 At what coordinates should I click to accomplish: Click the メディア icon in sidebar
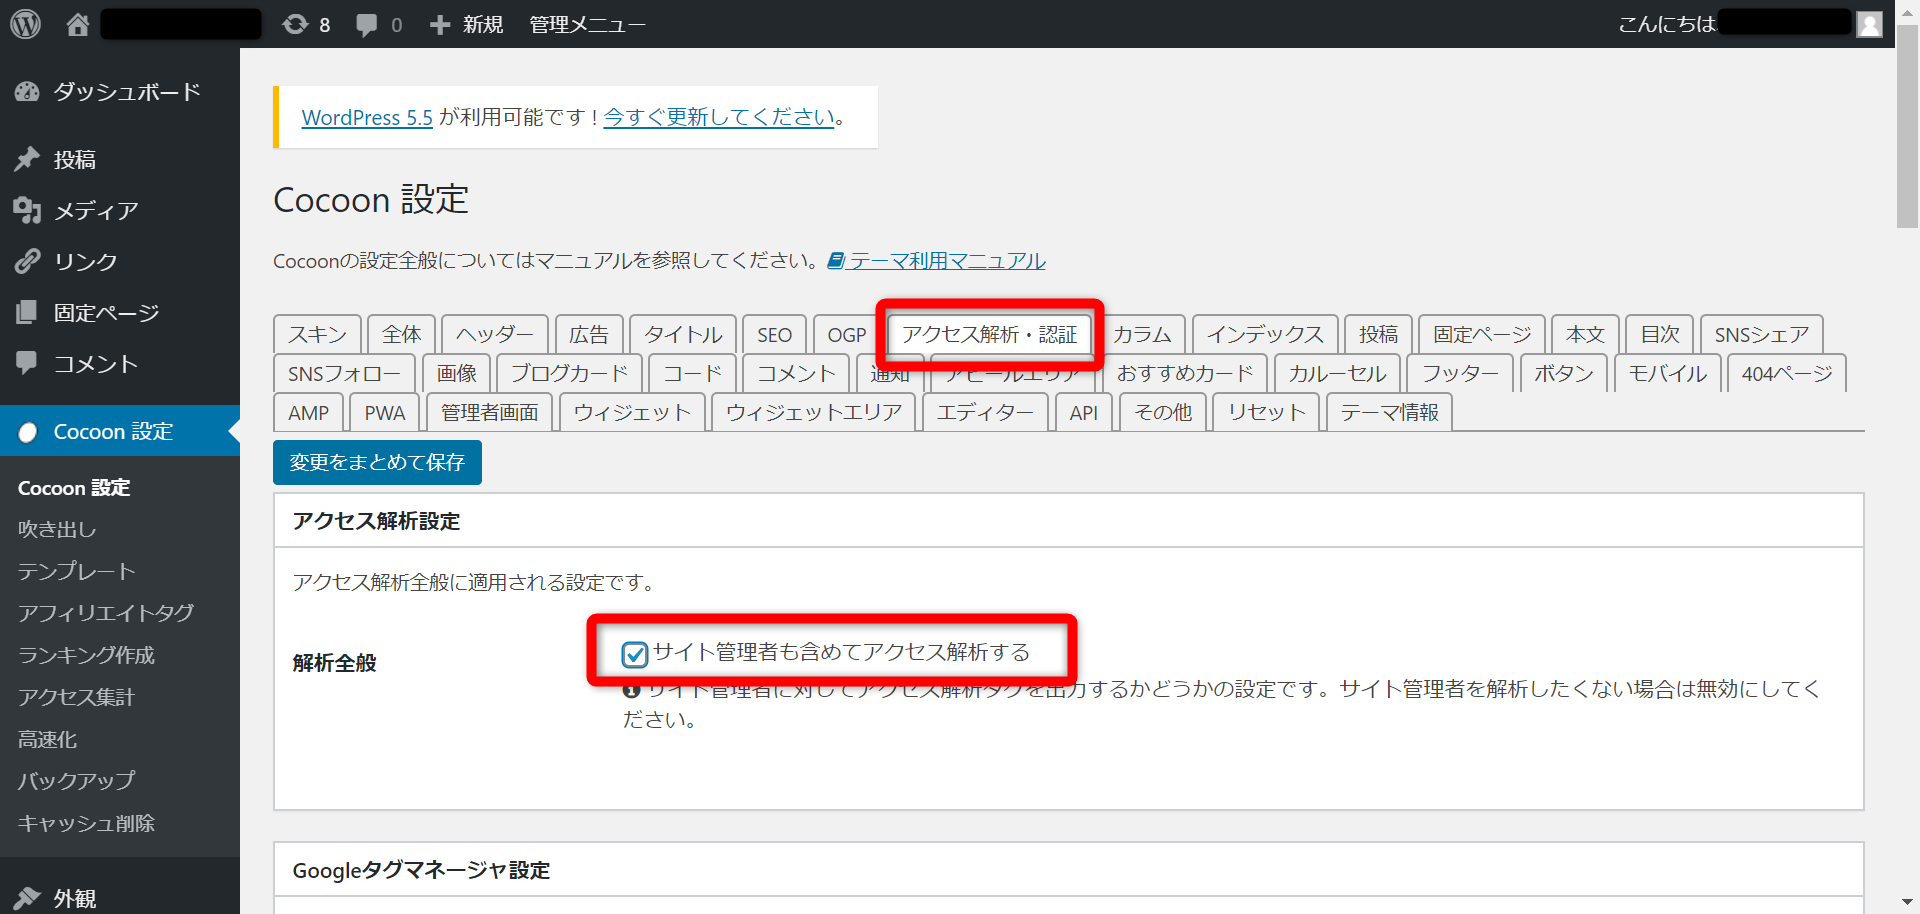click(x=27, y=211)
